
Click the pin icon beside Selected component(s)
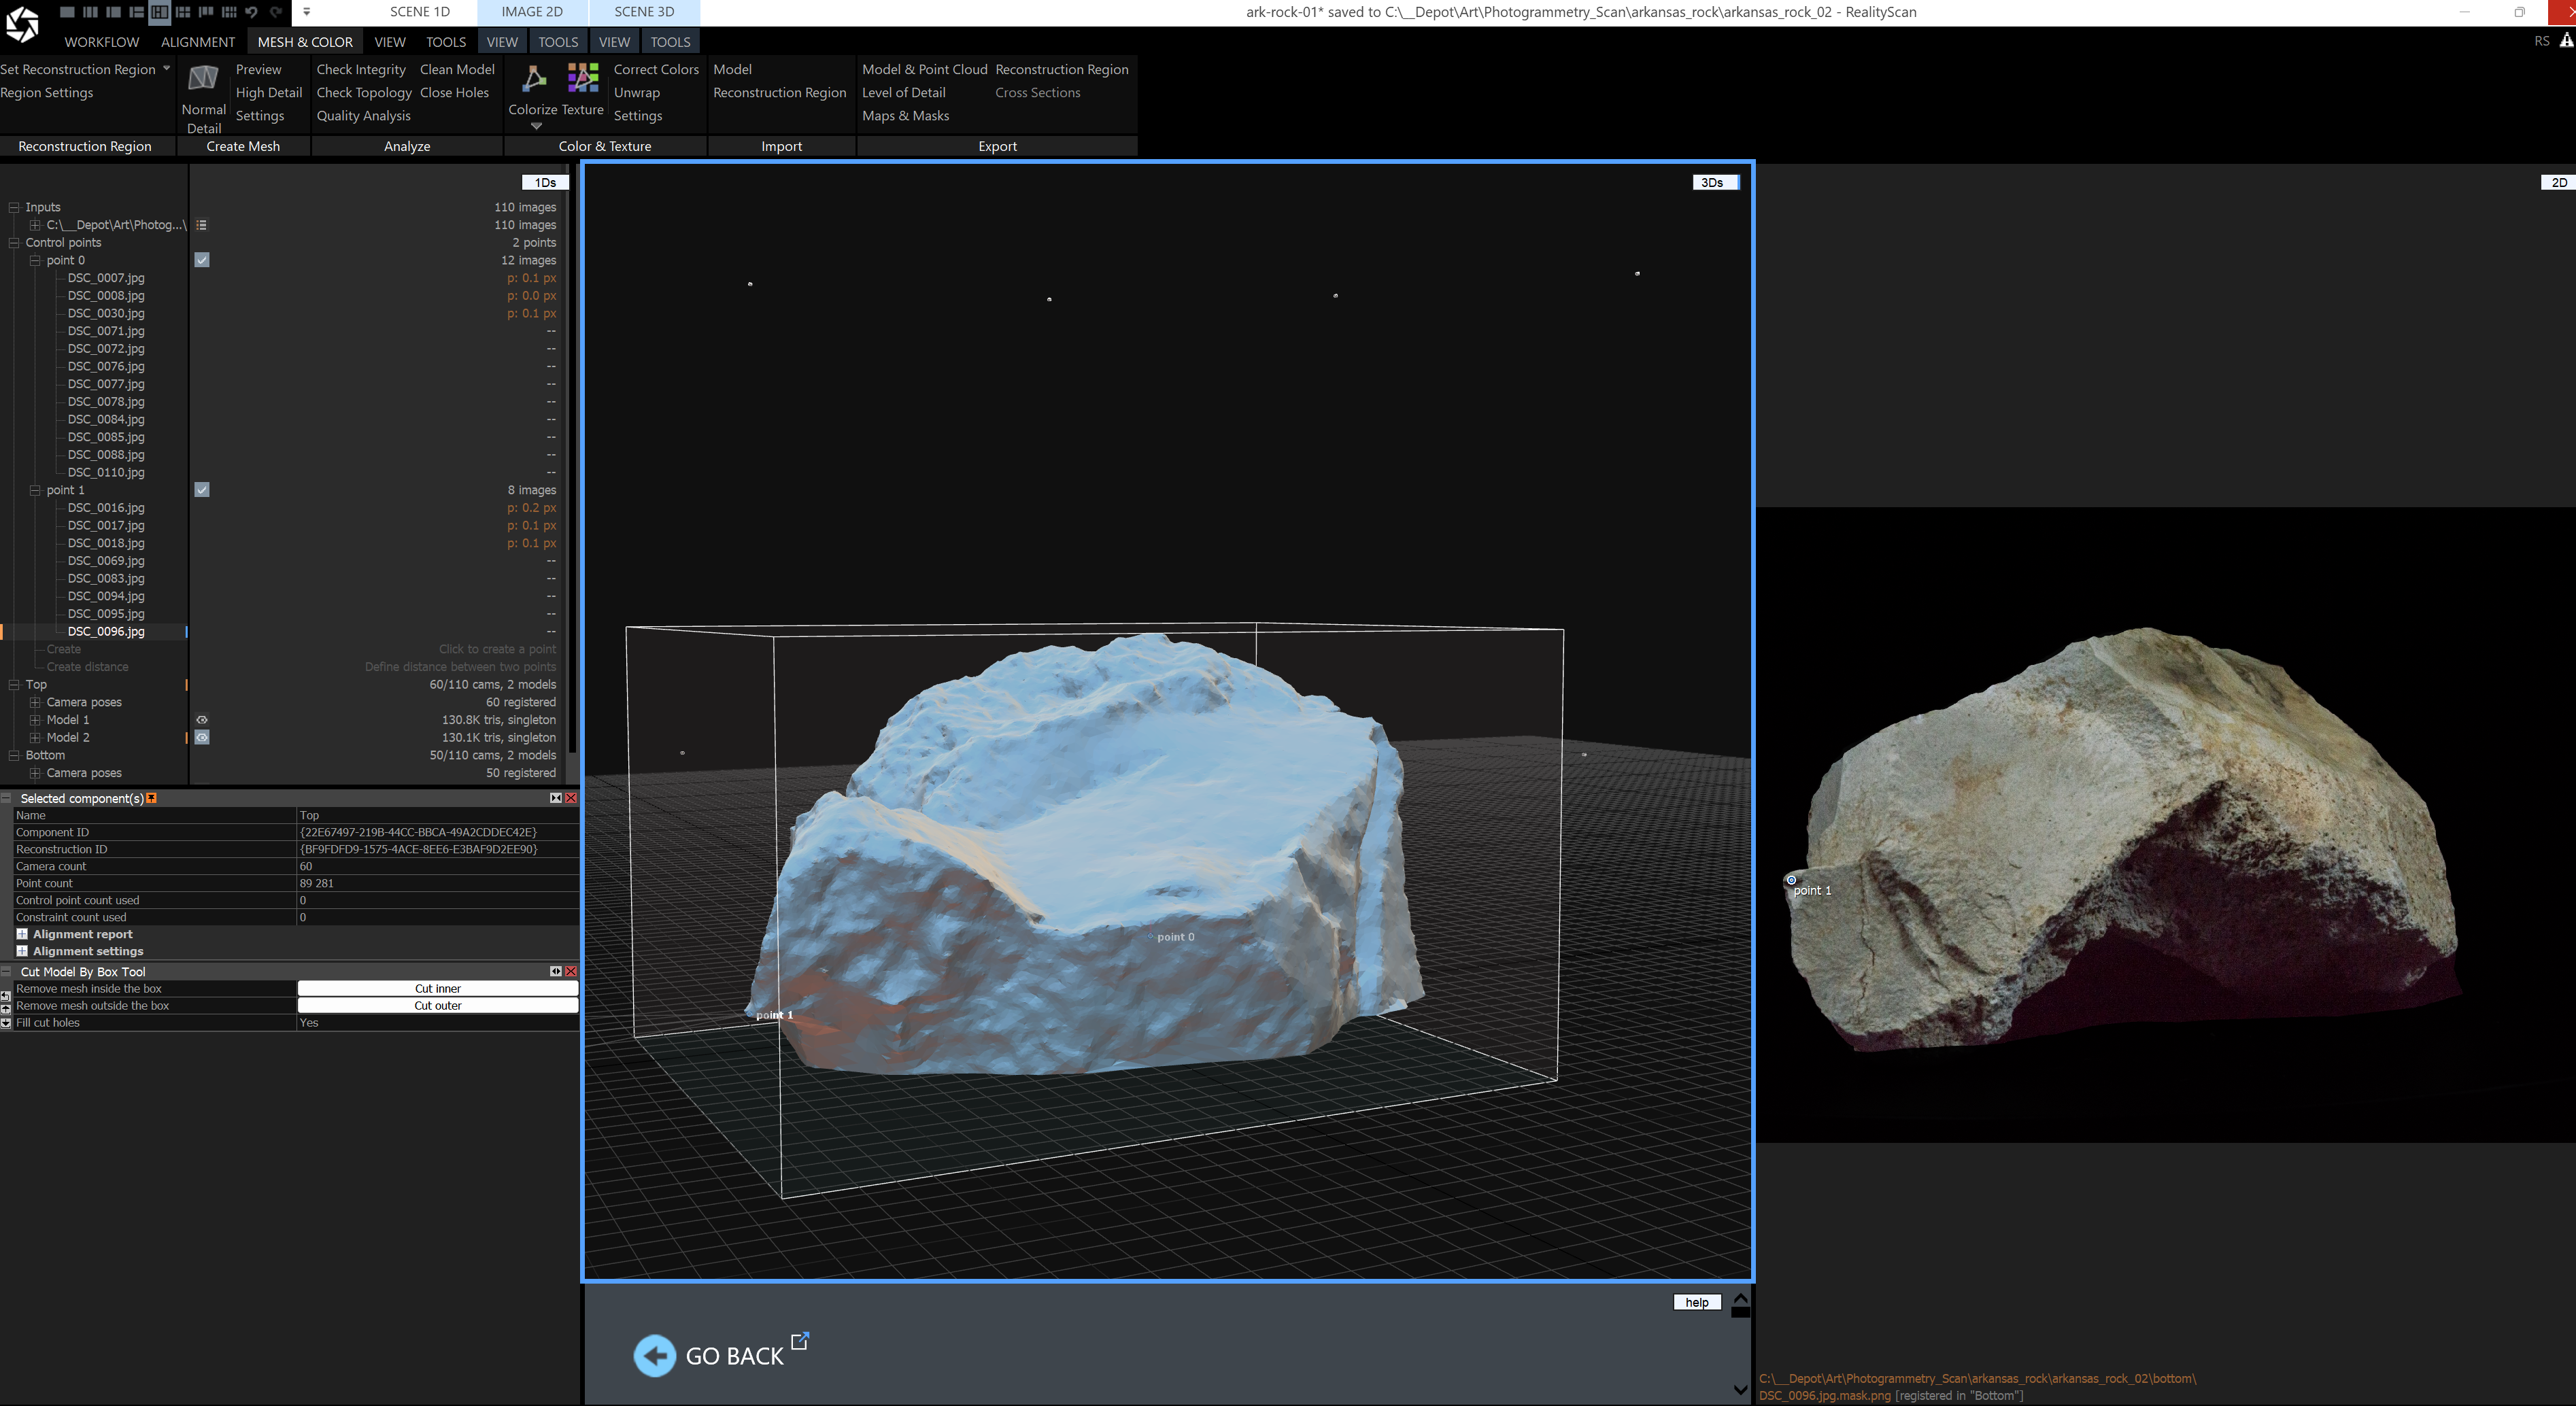[x=152, y=798]
